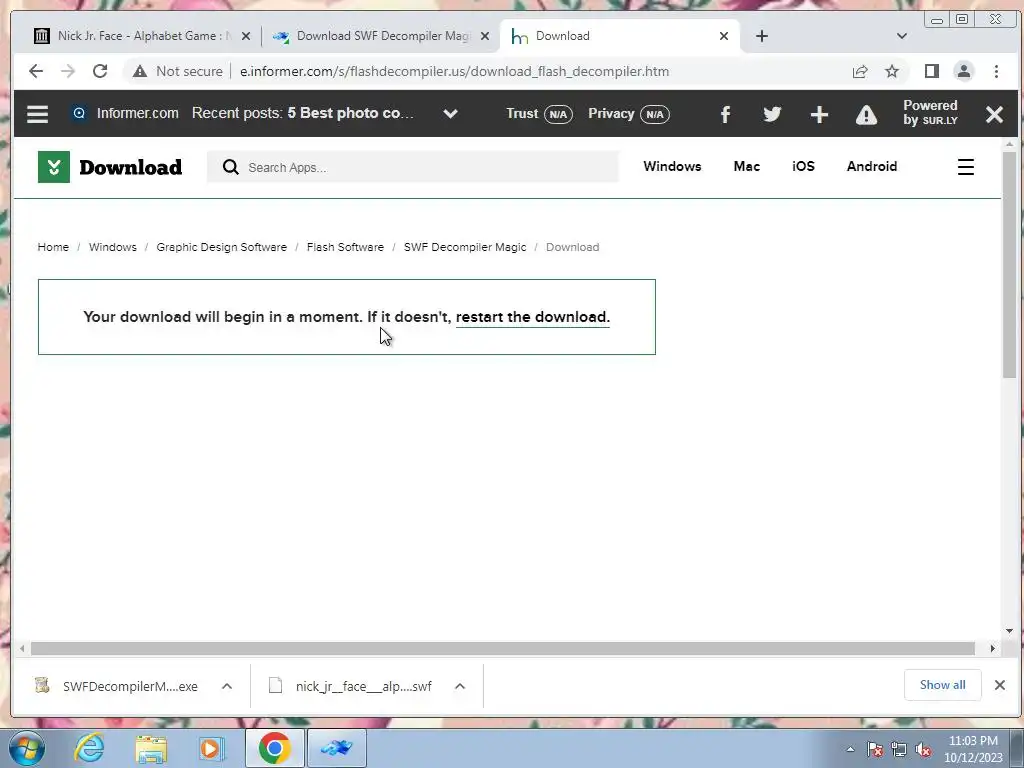This screenshot has height=768, width=1024.
Task: Close the Nick Jr. Face tab
Action: (x=246, y=36)
